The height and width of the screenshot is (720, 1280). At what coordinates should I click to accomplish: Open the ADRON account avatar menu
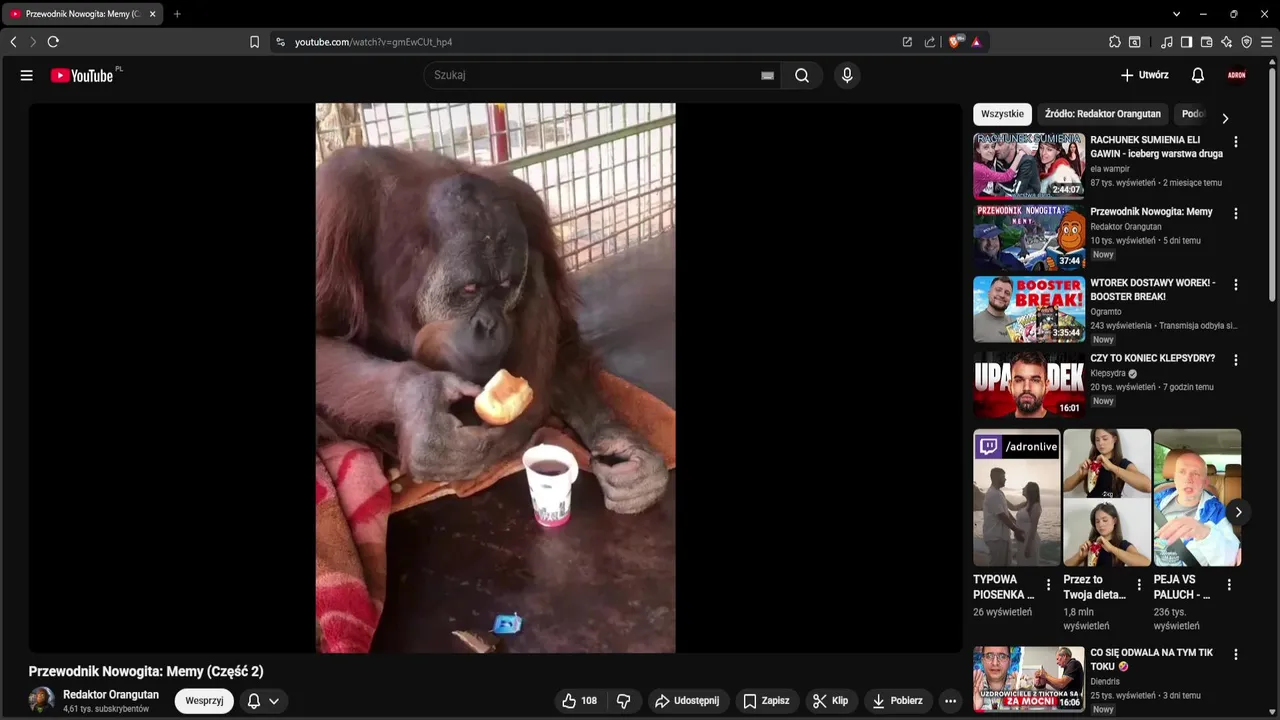(1237, 75)
